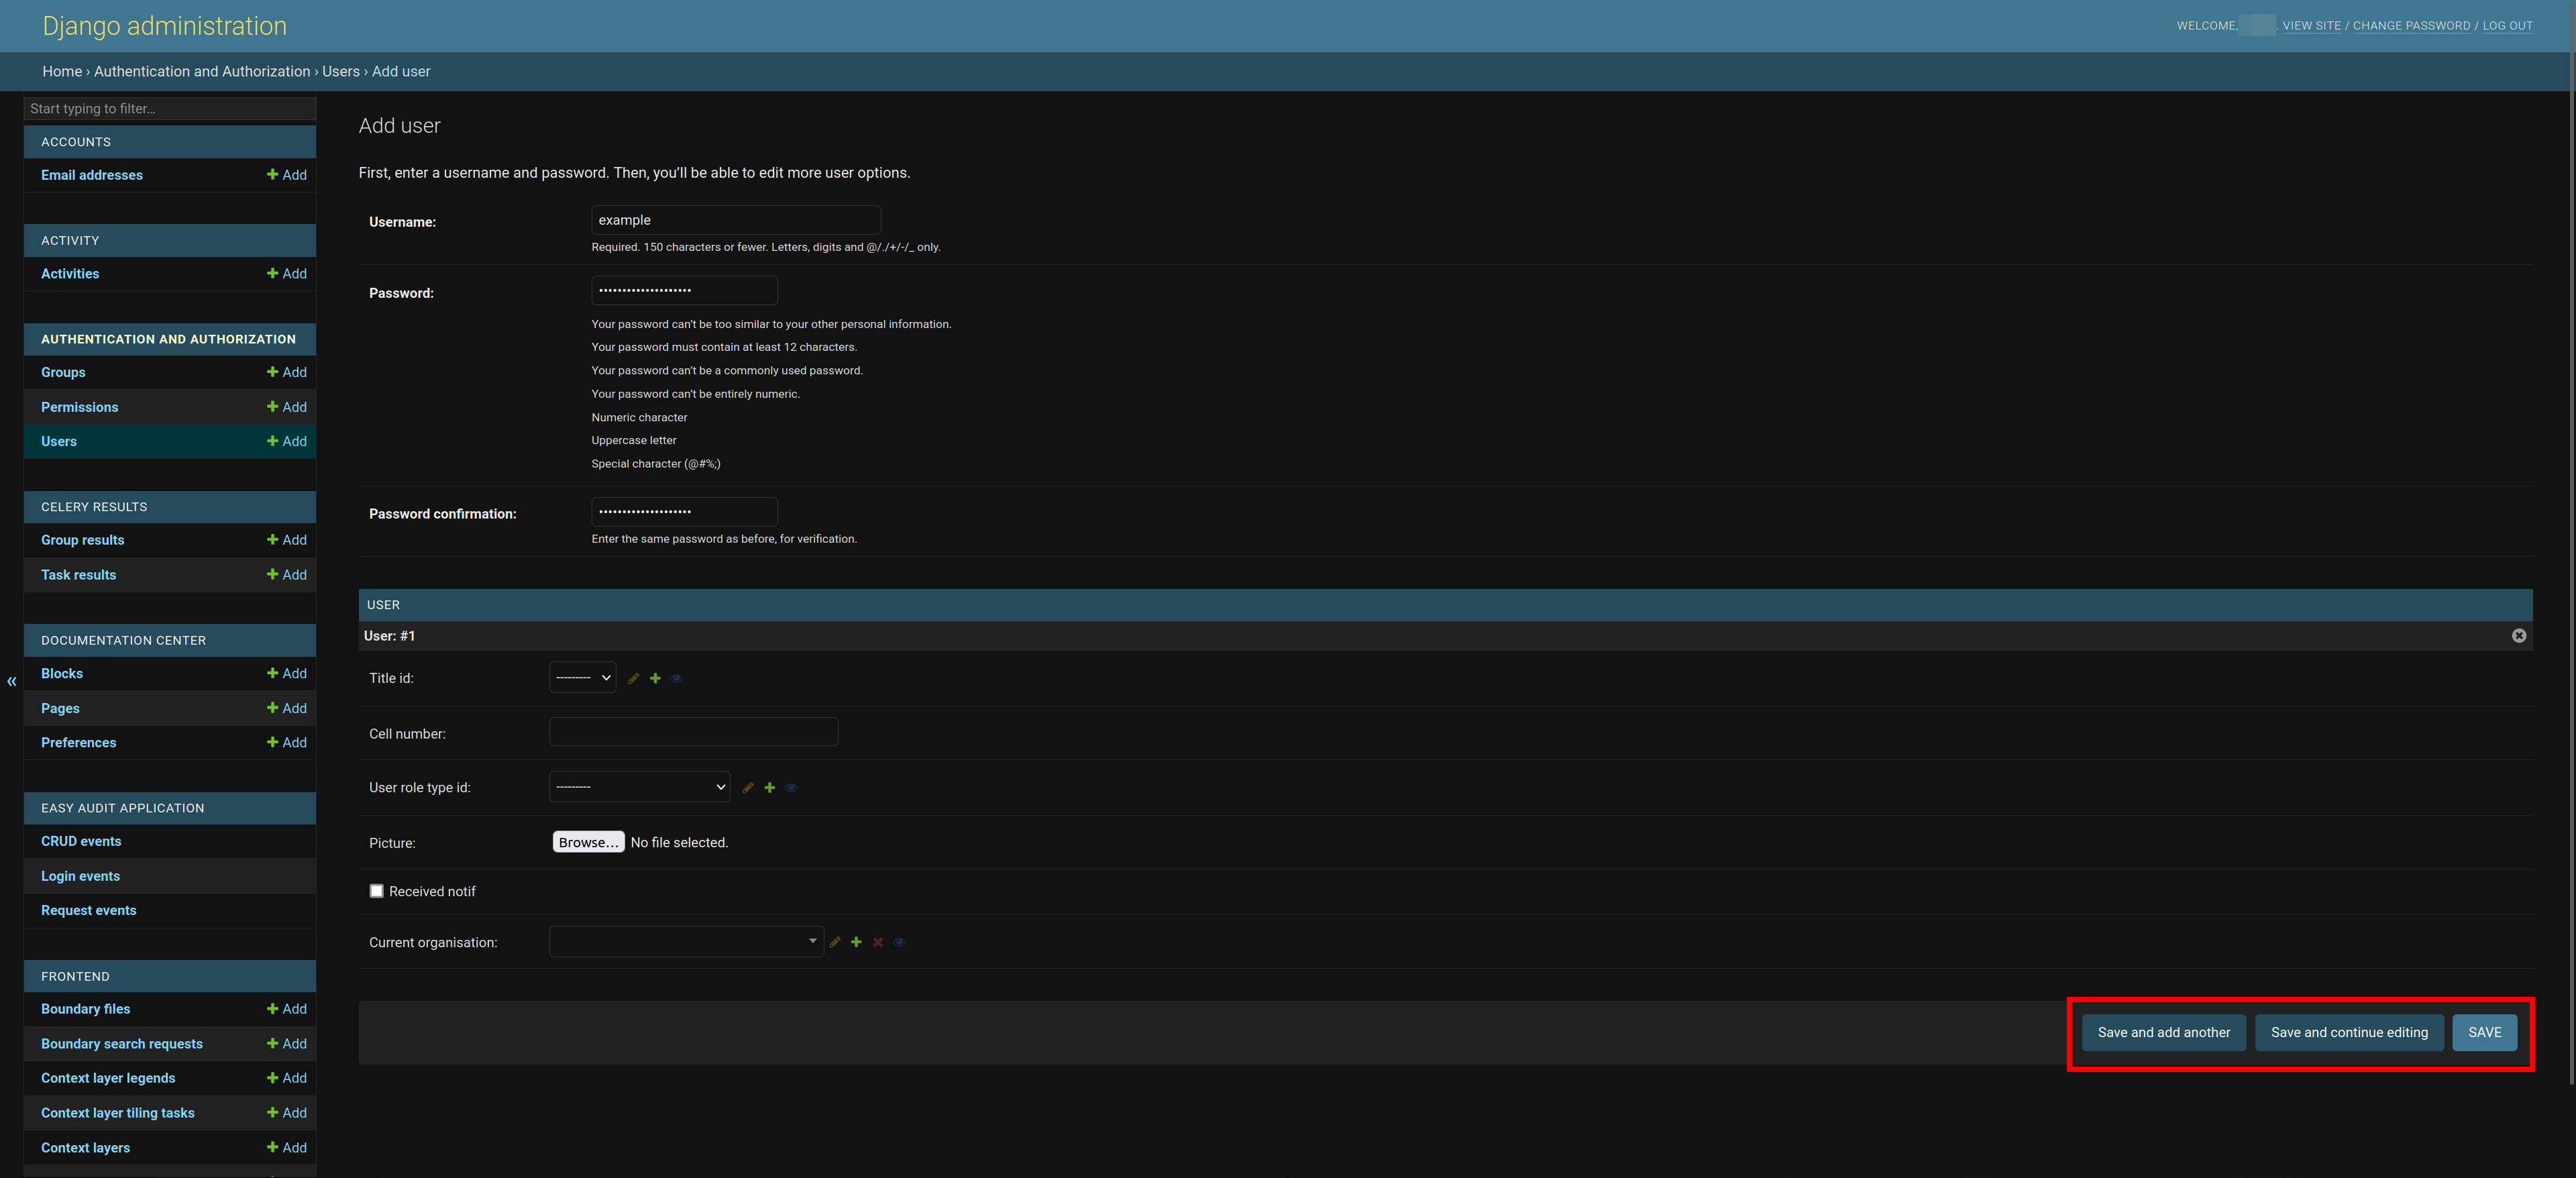Click the pencil edit icon beside Title id

pos(633,678)
